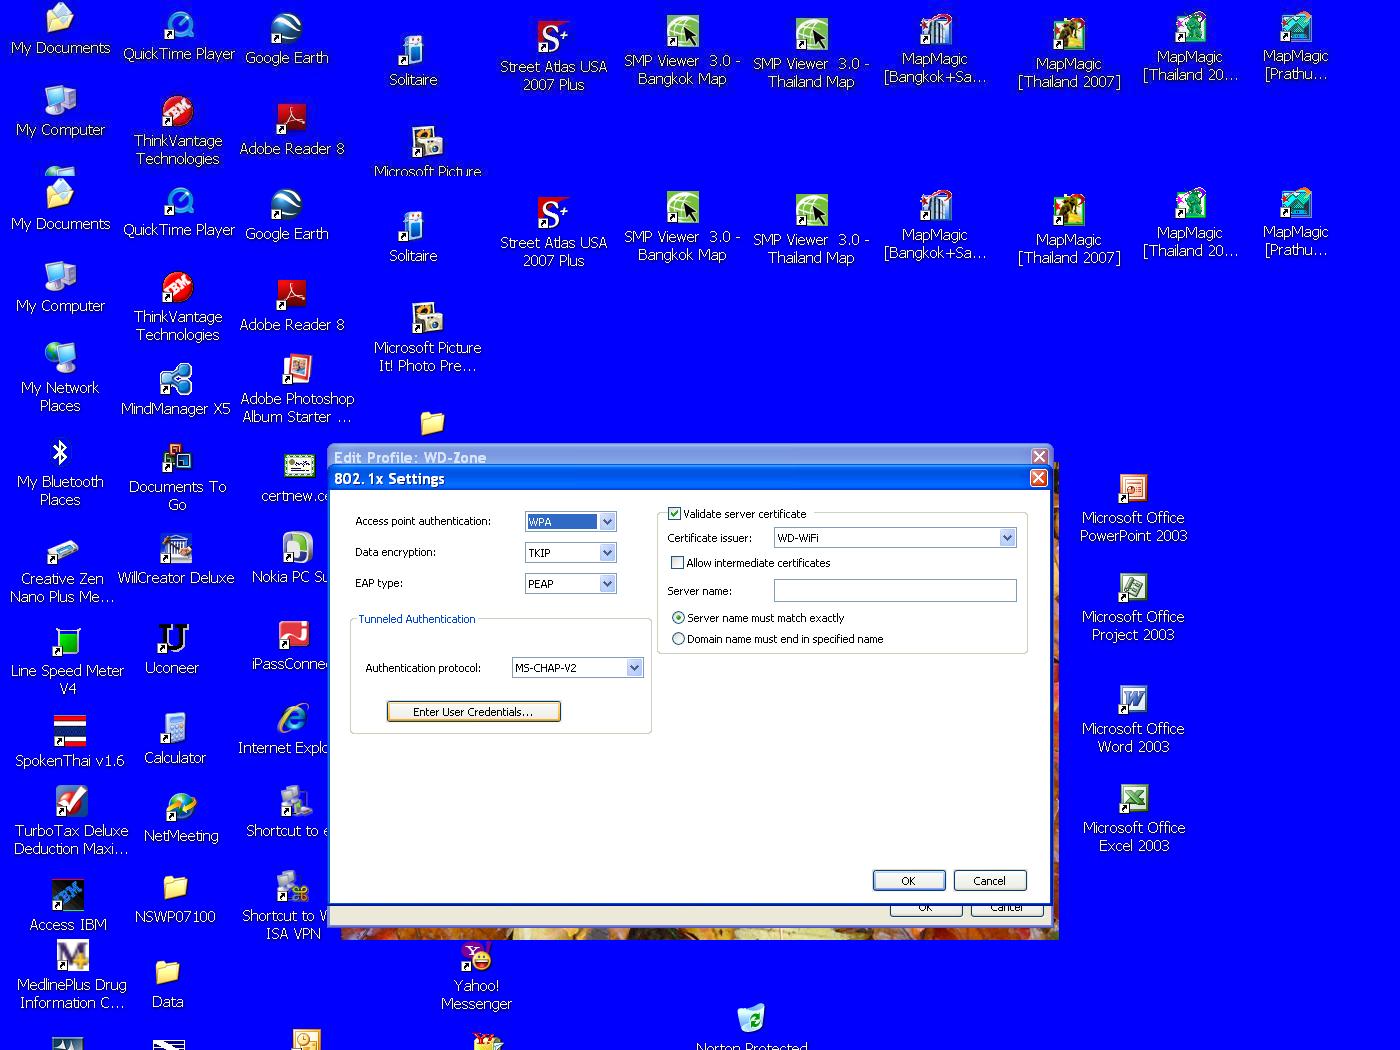Expand the Data encryption dropdown
Screen dimensions: 1400x1050
point(607,553)
